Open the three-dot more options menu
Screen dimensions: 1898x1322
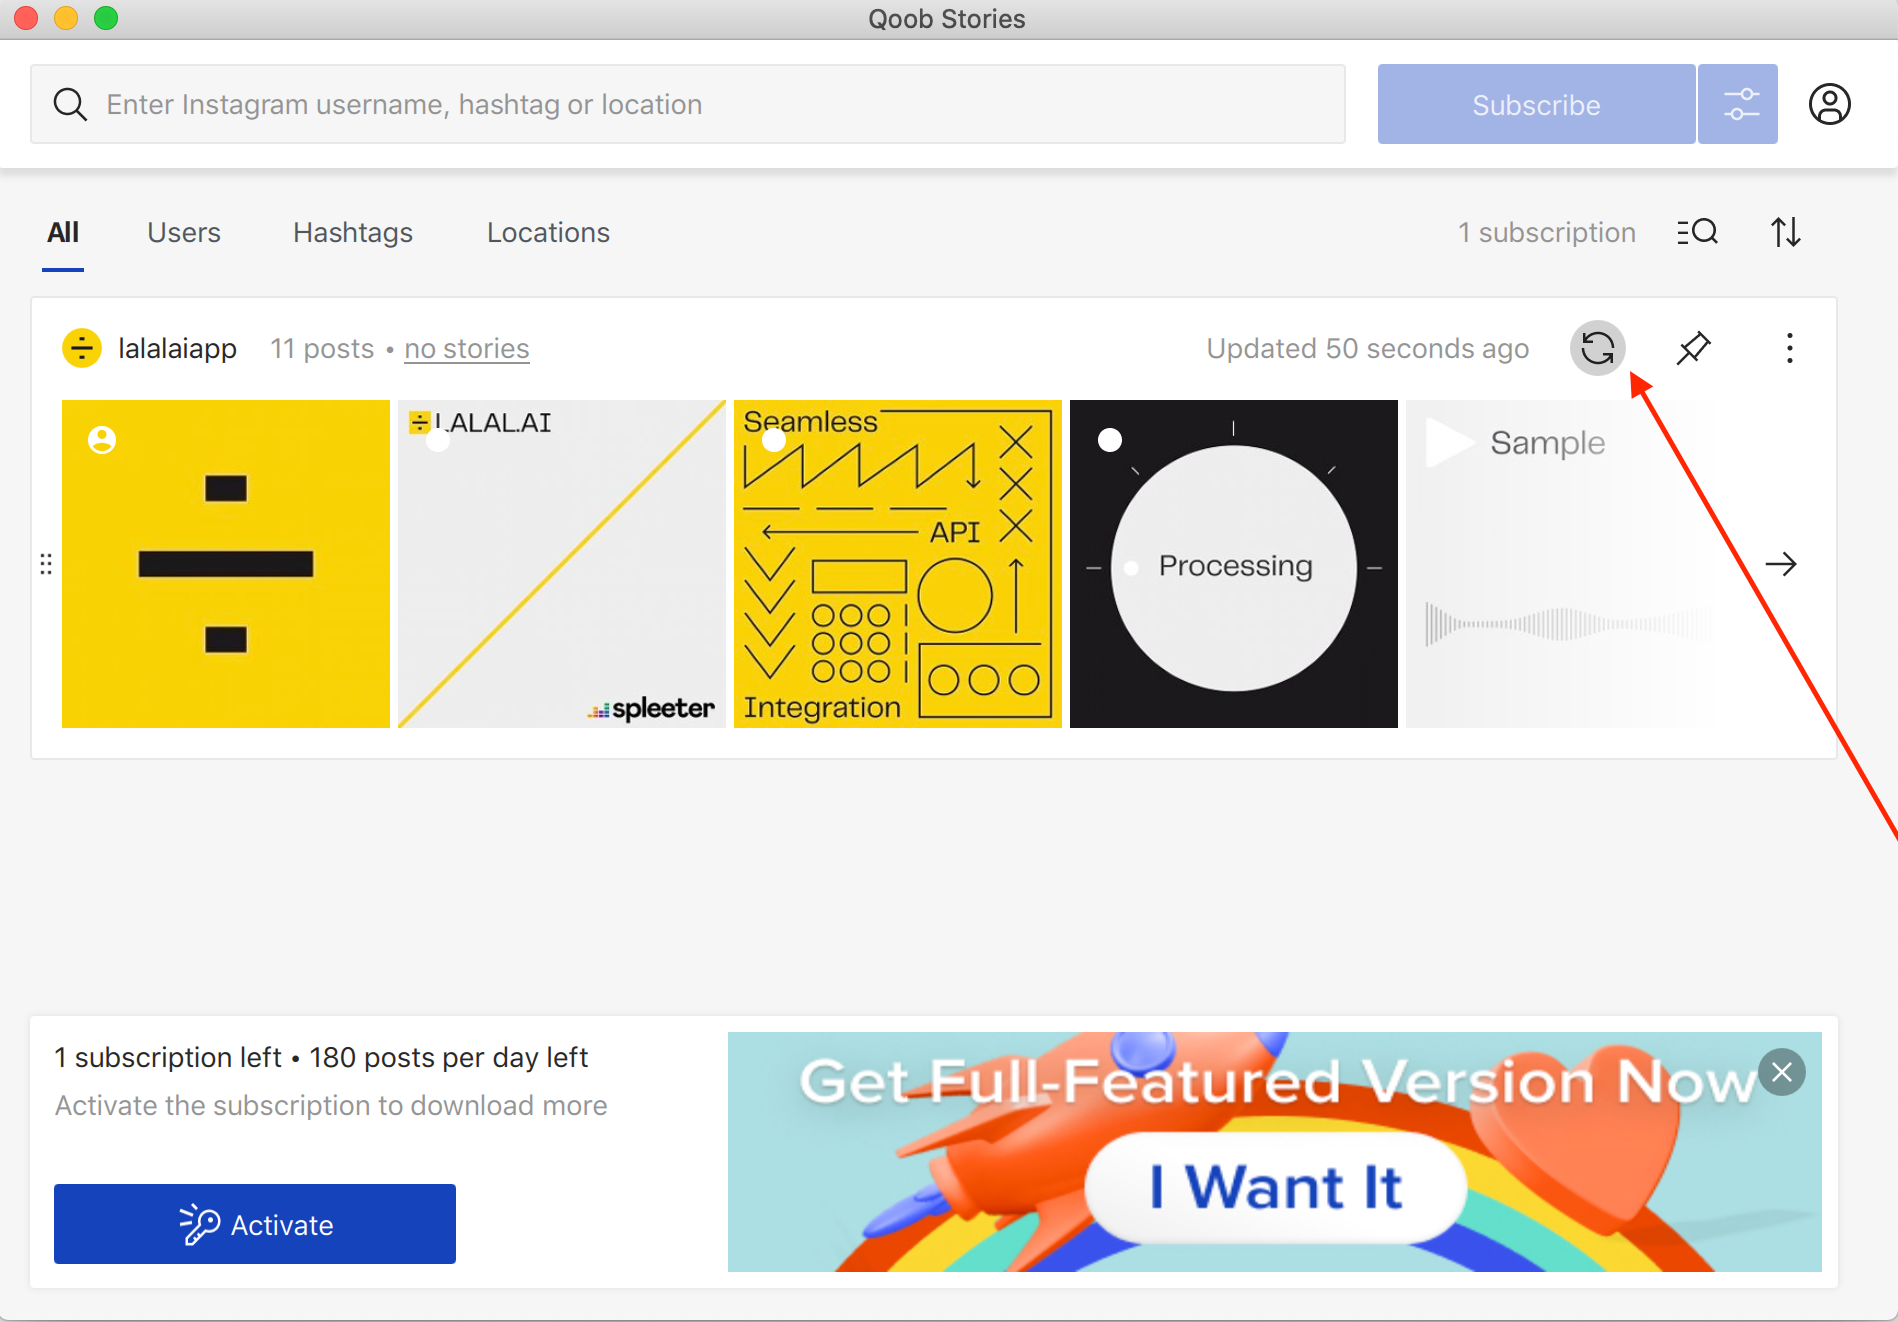(x=1790, y=348)
